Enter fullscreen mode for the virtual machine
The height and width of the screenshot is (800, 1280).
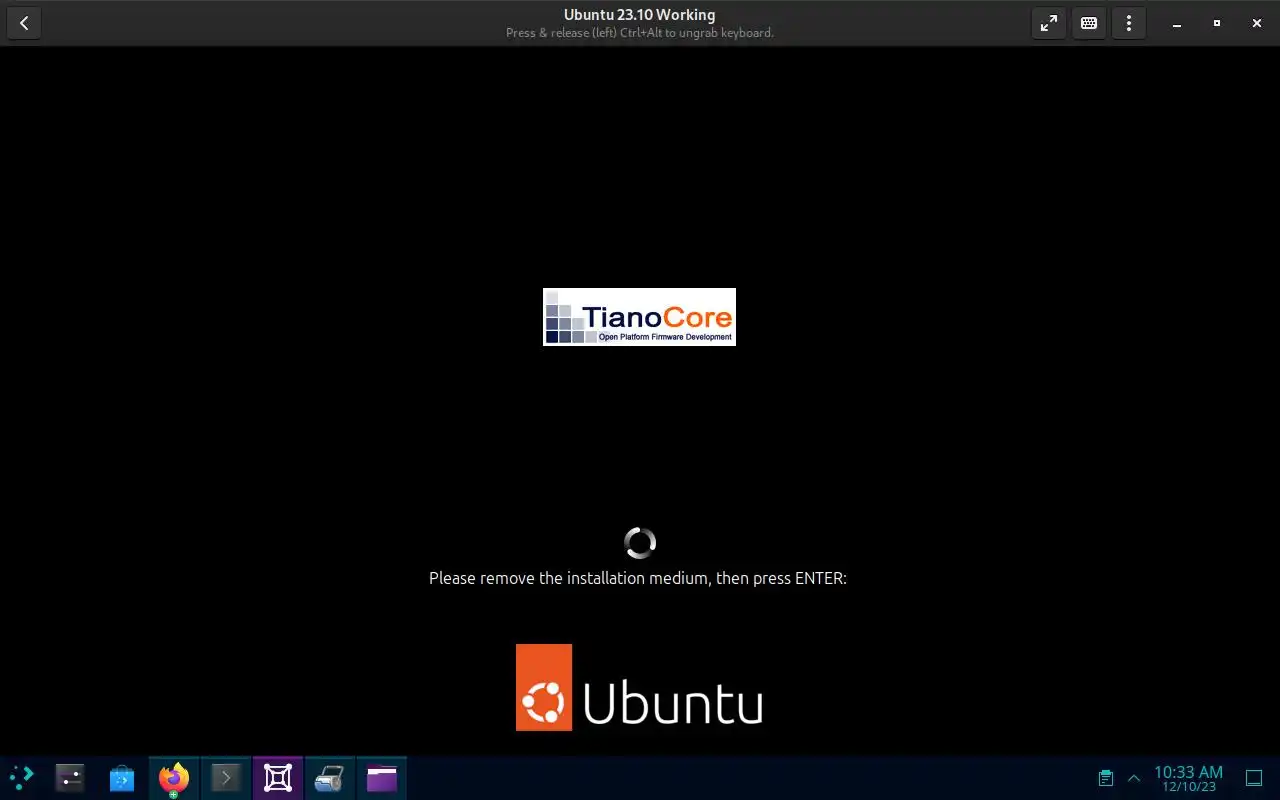(x=1049, y=23)
